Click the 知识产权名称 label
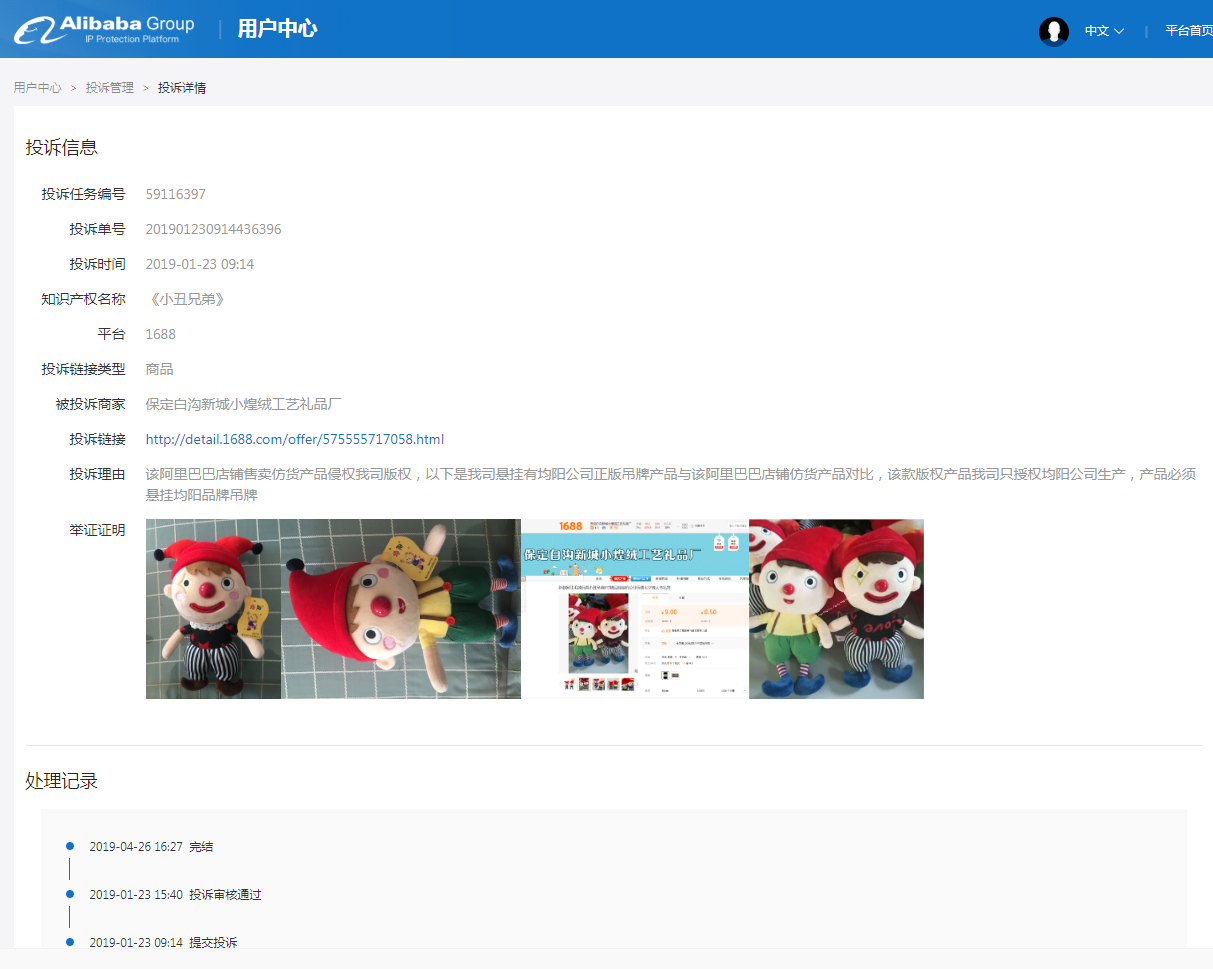The image size is (1213, 969). (83, 299)
